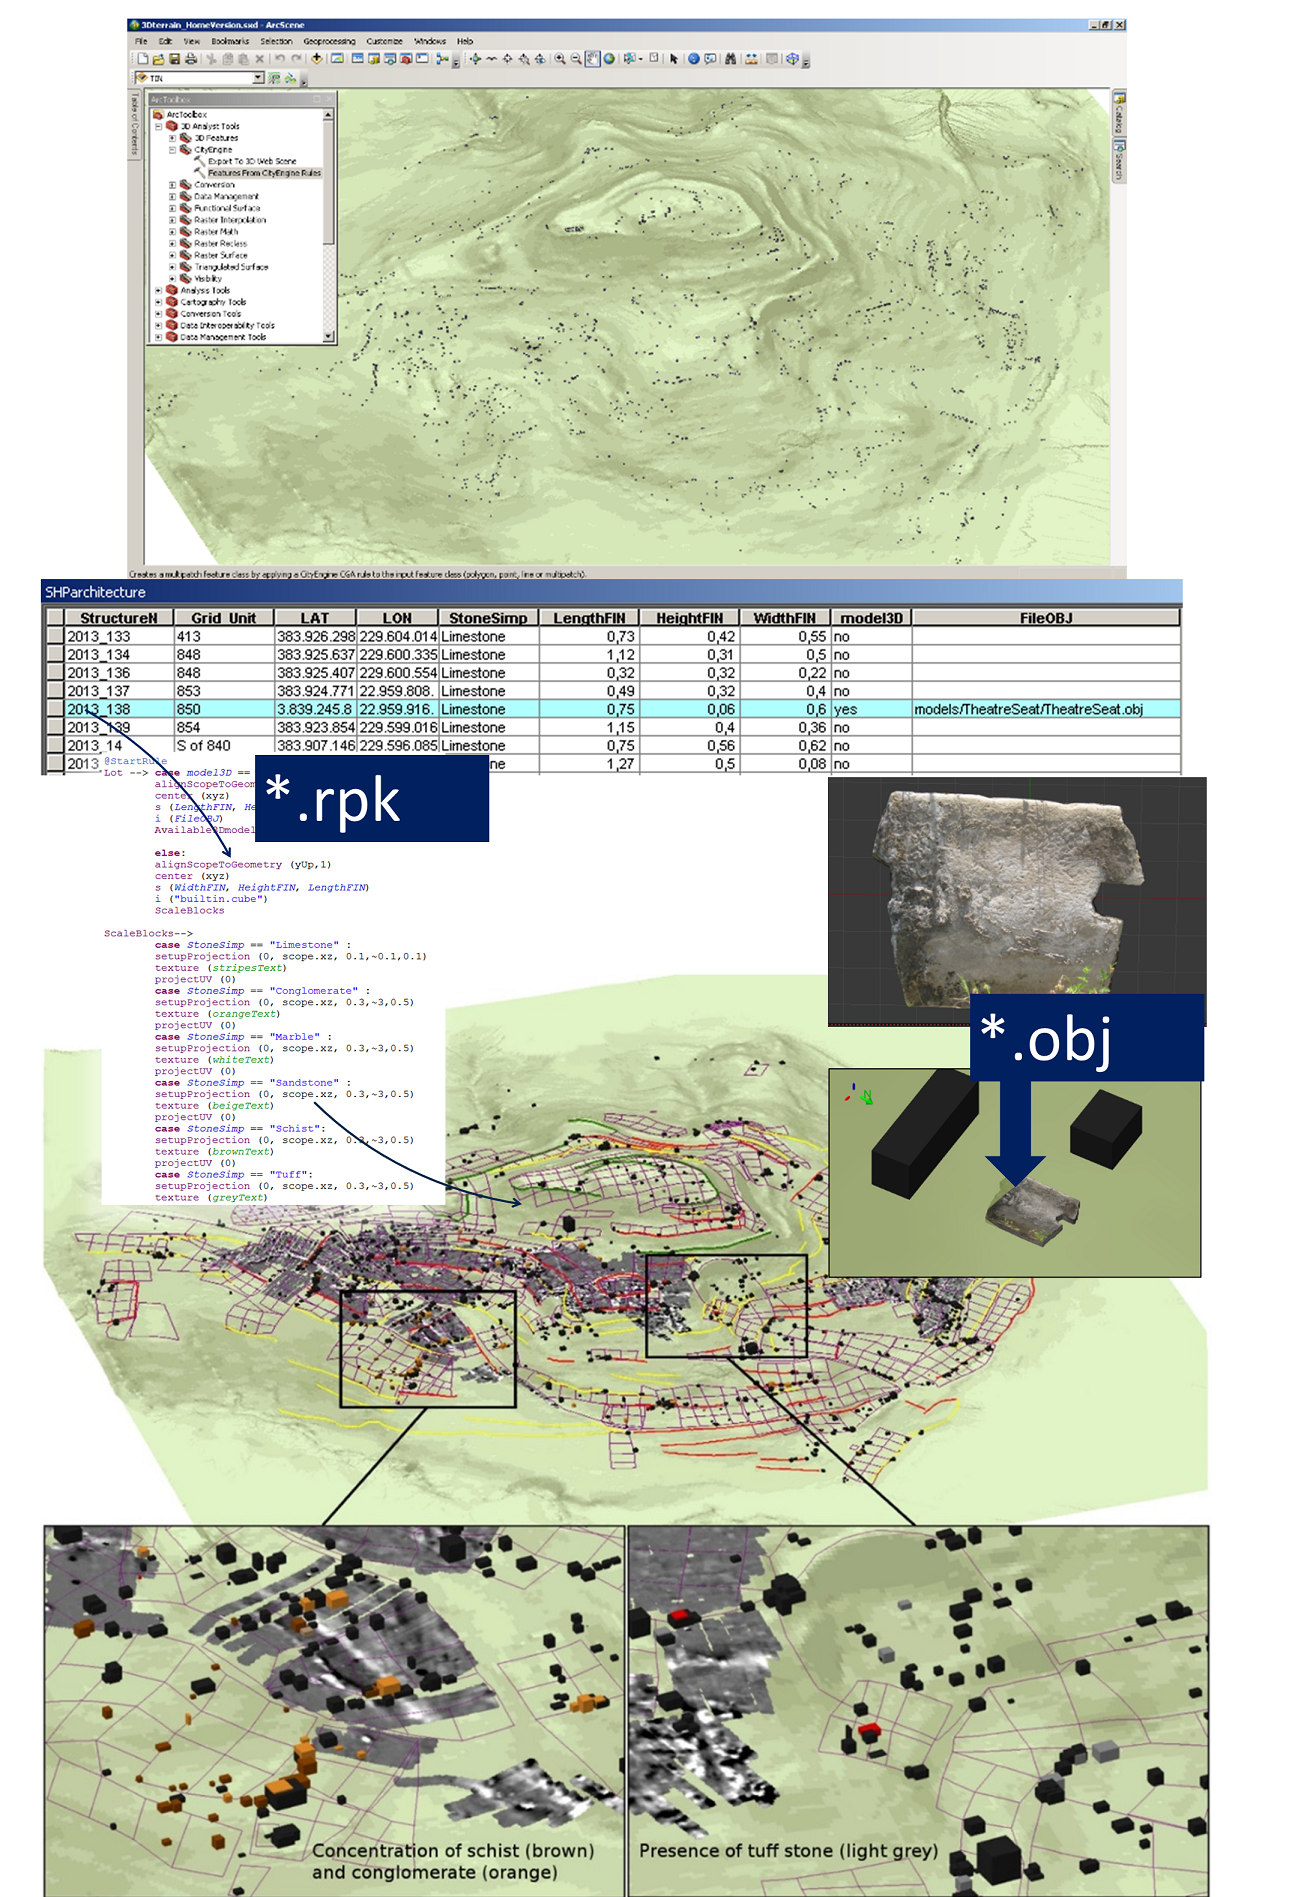Click the FileOBJ column header
1289x1897 pixels.
point(1046,618)
